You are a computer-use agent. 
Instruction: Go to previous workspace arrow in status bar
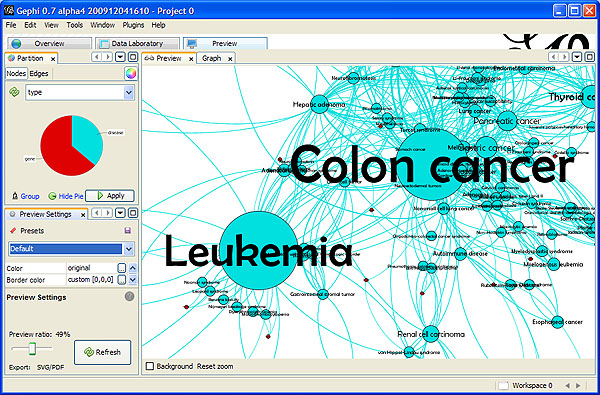point(567,385)
